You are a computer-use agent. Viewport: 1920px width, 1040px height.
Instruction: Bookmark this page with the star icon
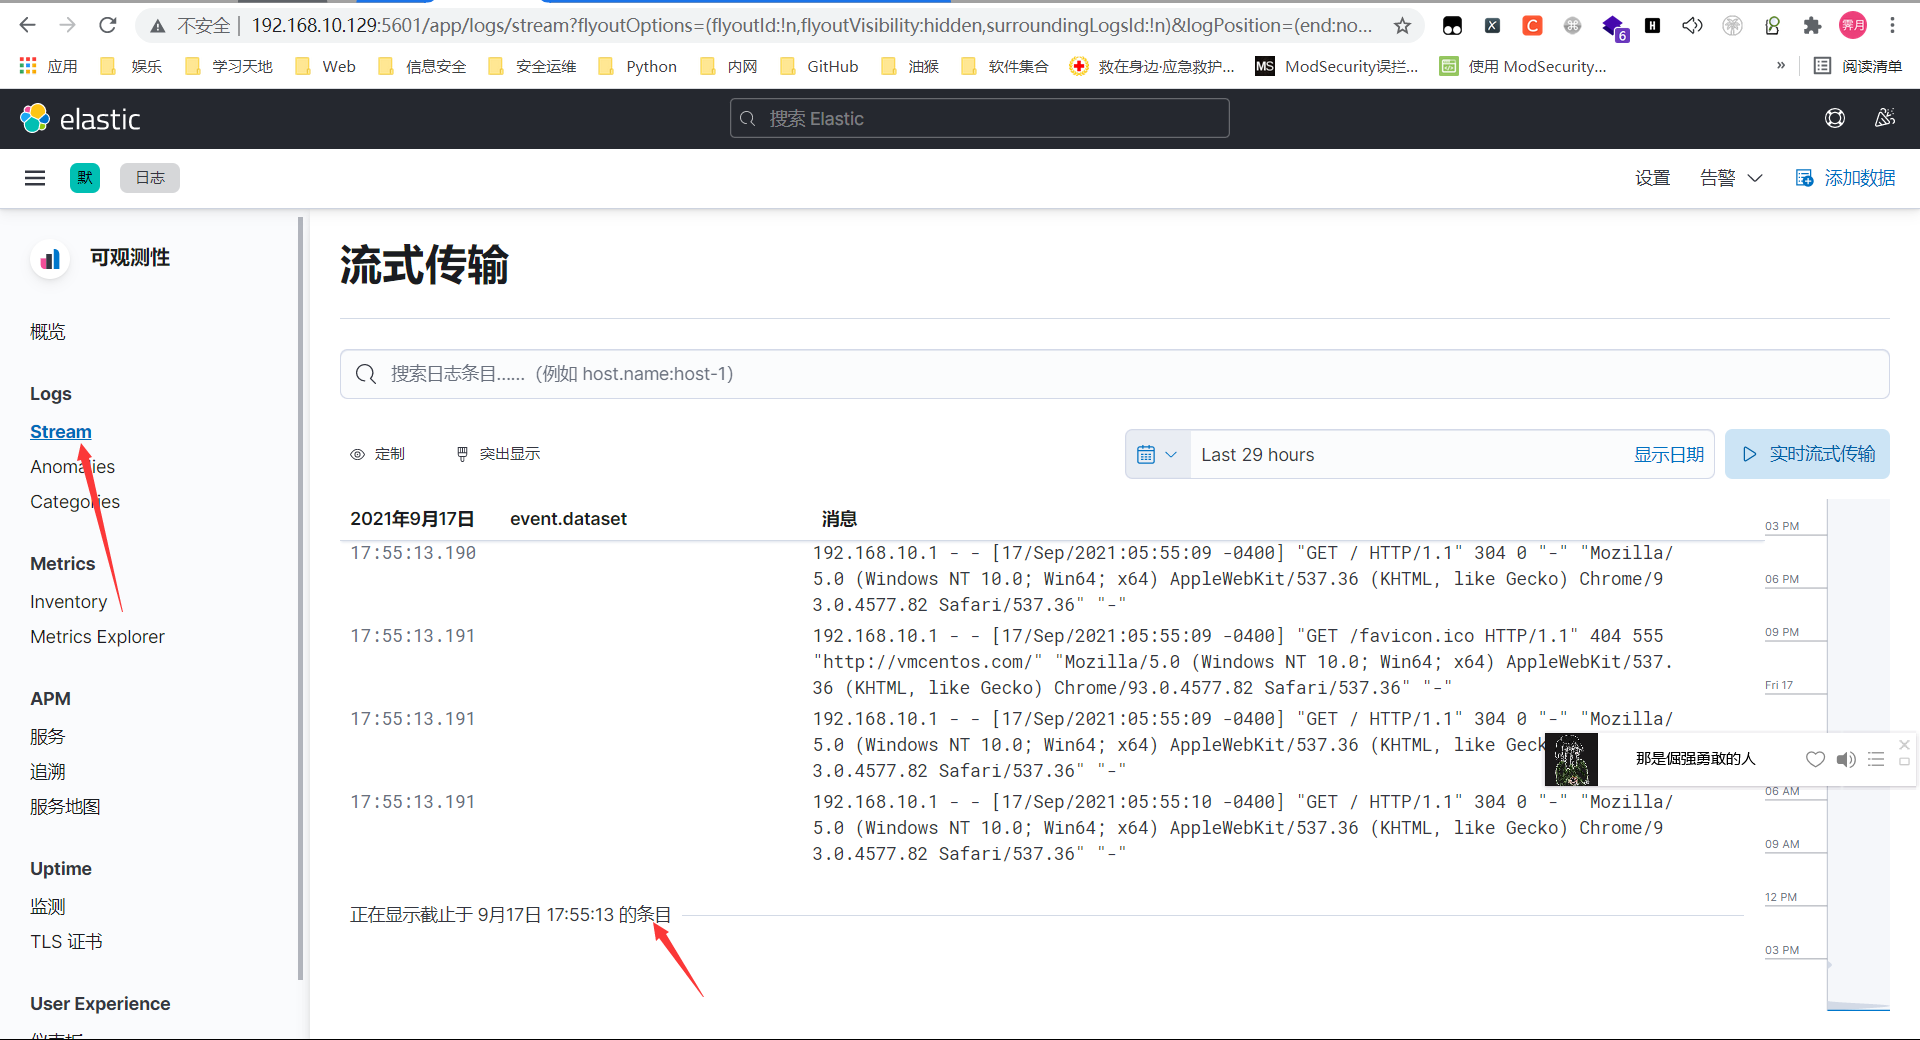[1402, 26]
